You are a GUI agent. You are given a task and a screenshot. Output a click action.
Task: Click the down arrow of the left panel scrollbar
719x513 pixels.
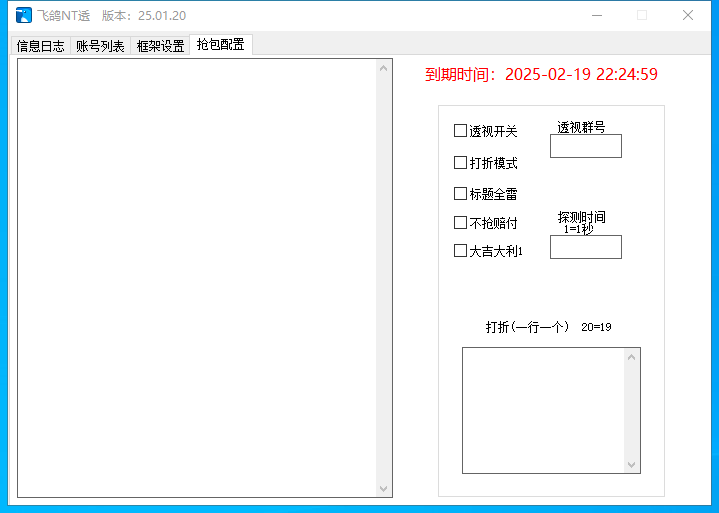click(384, 489)
